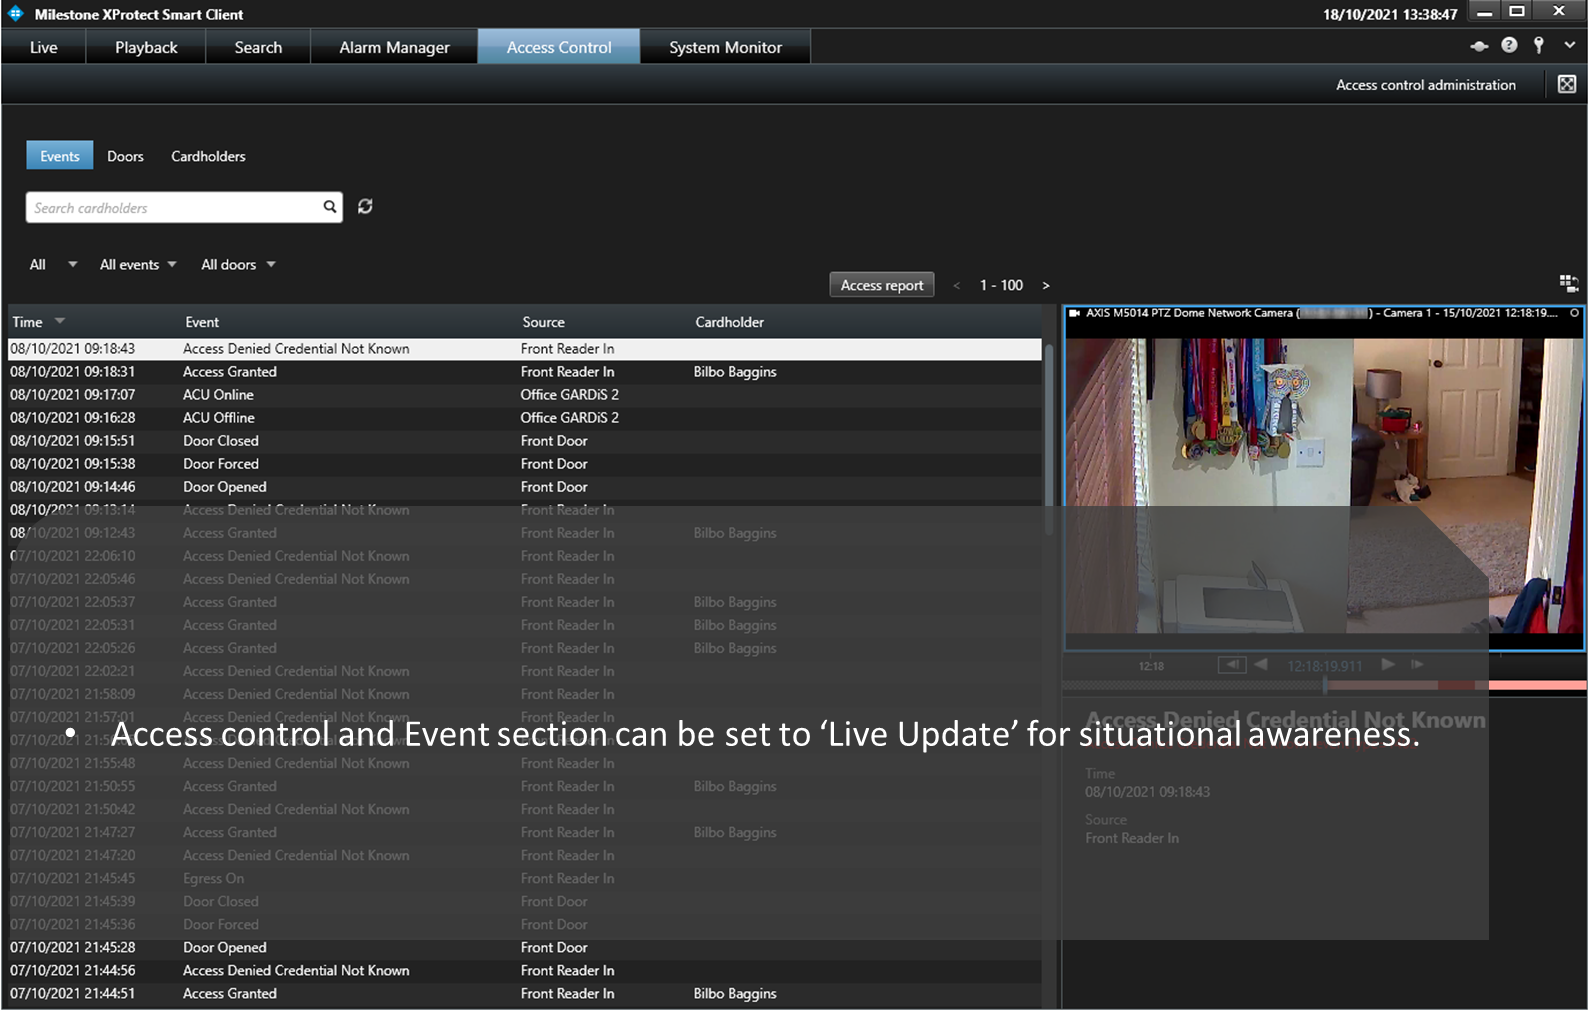Open the Alarm Manager tab
This screenshot has width=1589, height=1011.
394,47
